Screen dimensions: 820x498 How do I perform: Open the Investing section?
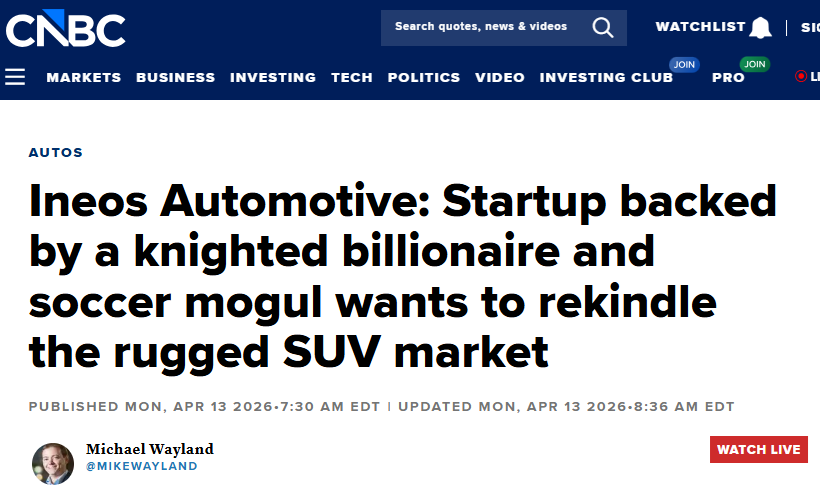(x=273, y=77)
